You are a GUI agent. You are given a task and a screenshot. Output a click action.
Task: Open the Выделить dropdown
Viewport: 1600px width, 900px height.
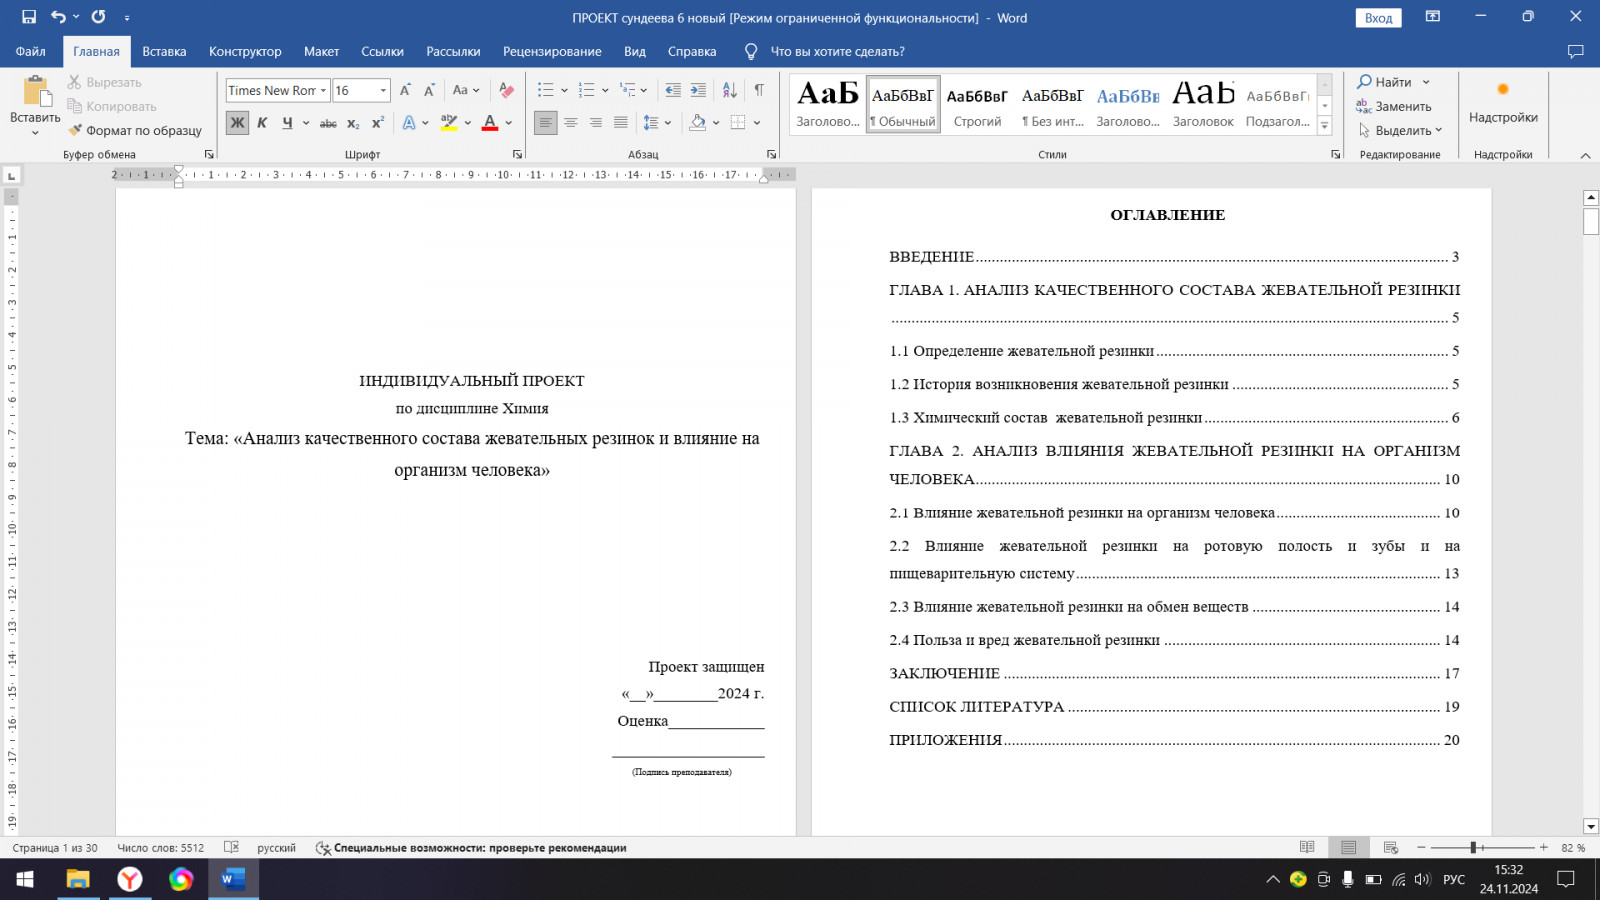(x=1400, y=130)
